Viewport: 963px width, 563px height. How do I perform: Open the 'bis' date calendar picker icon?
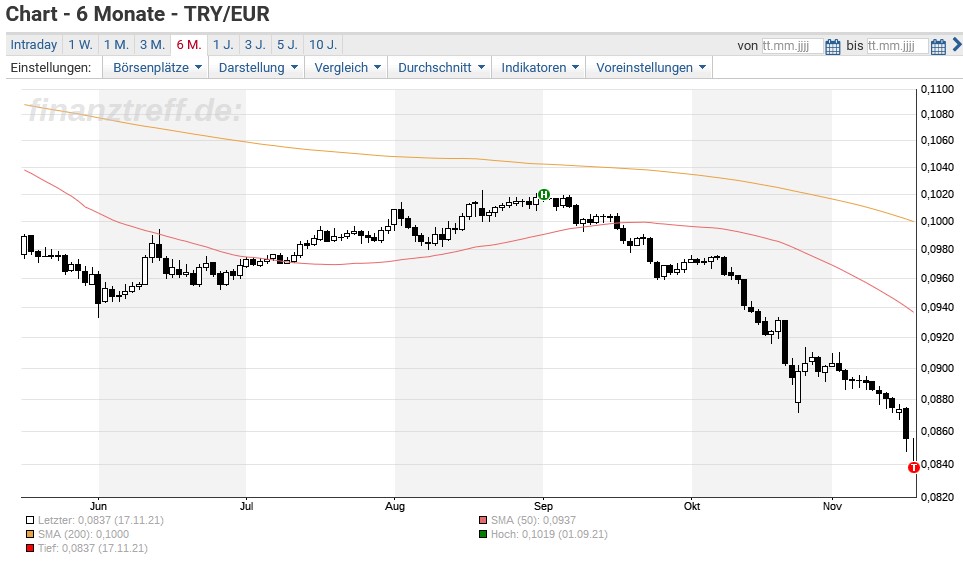tap(938, 46)
